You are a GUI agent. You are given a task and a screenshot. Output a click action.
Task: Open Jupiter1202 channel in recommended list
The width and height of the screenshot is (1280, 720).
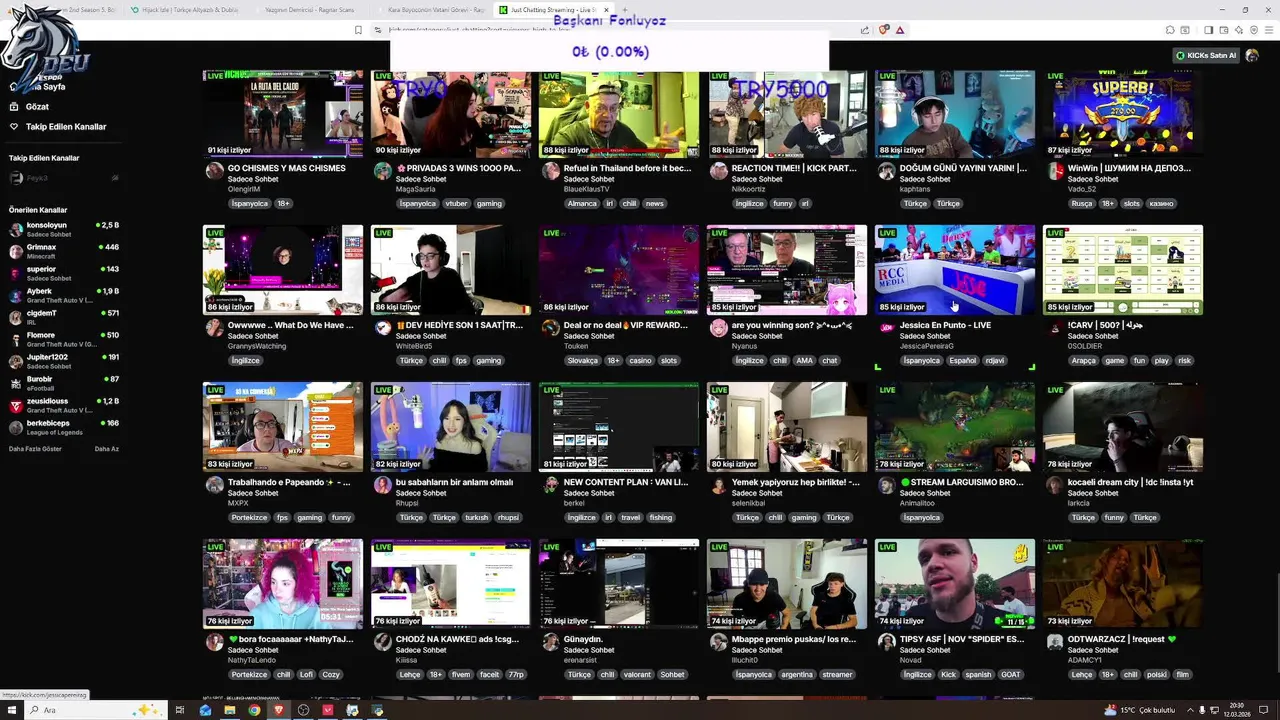[x=64, y=361]
